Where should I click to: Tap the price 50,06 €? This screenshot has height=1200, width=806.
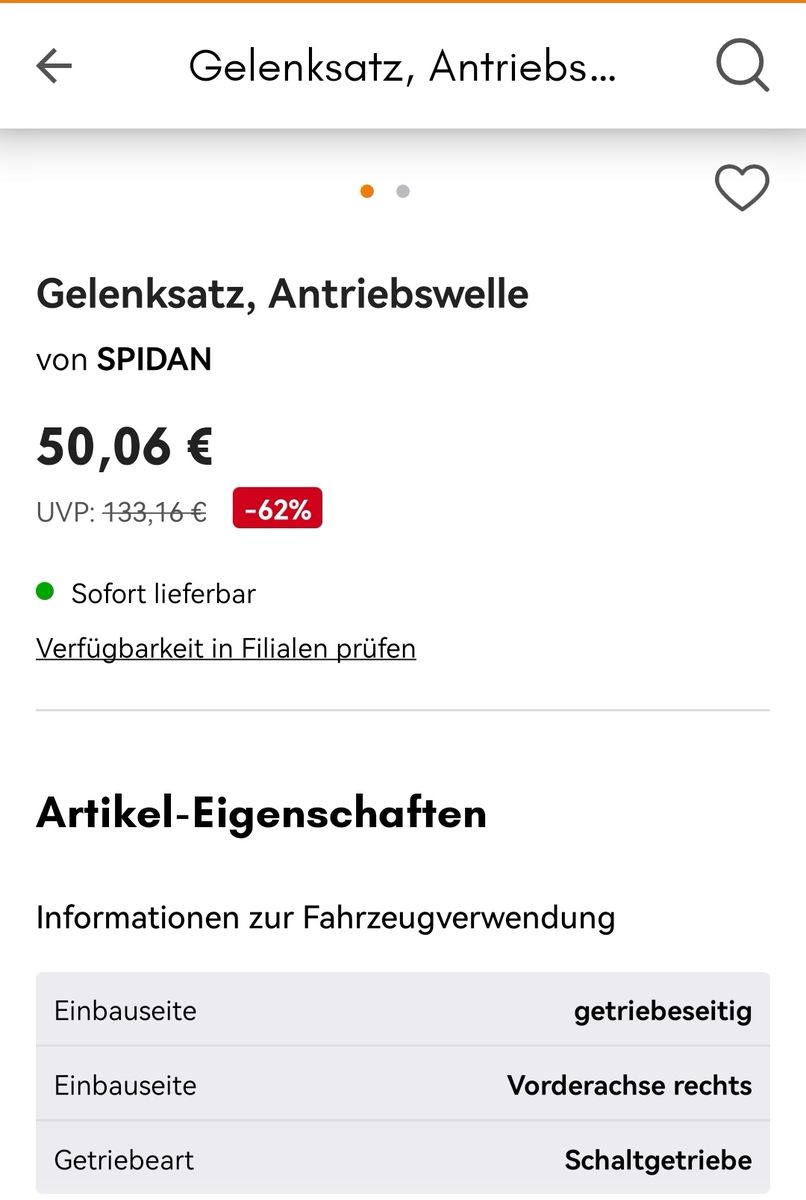coord(125,446)
